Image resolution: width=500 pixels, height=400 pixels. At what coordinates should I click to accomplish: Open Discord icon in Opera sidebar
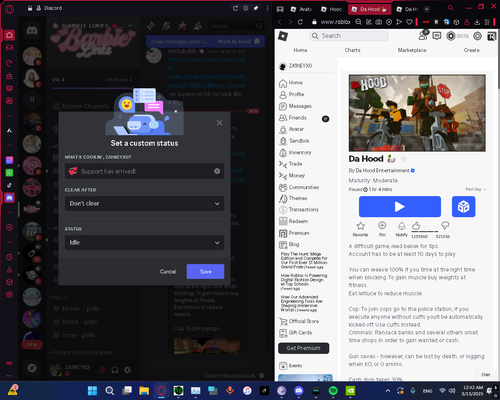click(9, 198)
